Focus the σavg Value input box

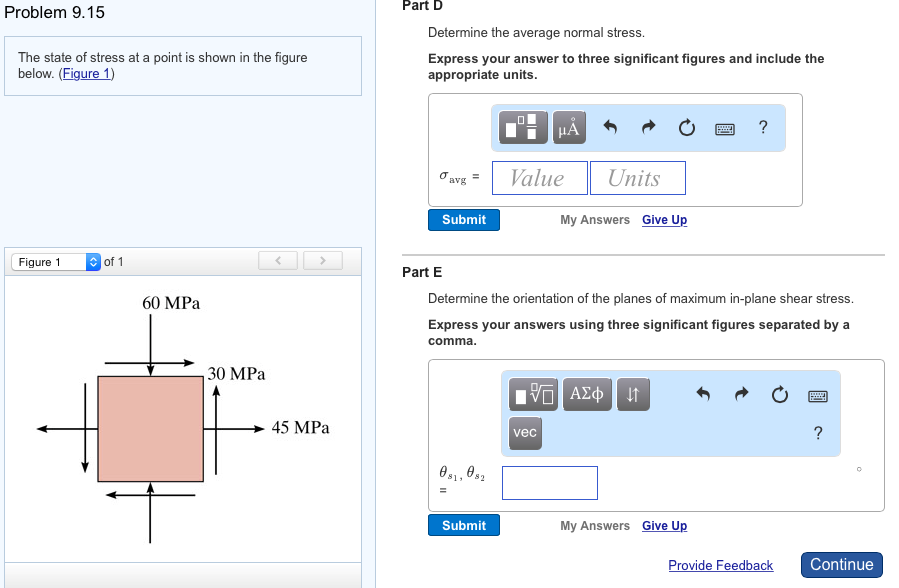[540, 178]
